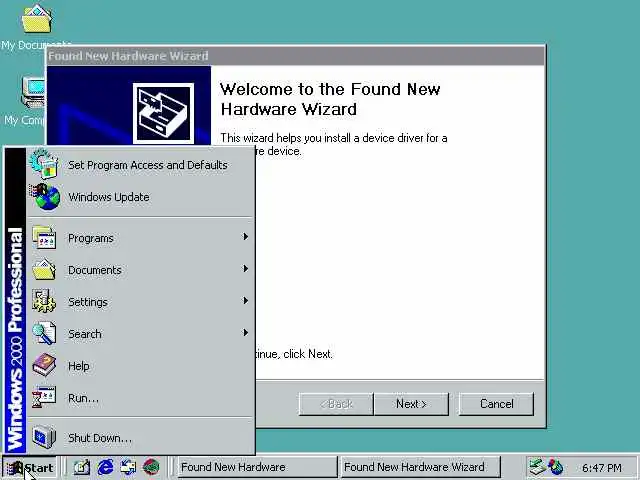Click Show Desktop quick launch icon

tap(82, 467)
